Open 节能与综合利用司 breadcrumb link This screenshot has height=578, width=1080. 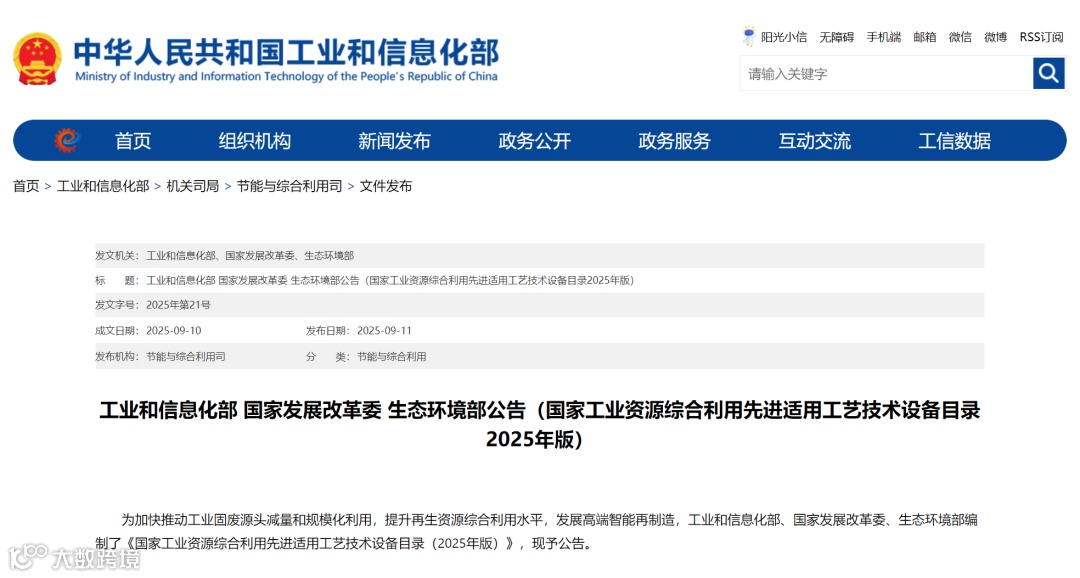pos(288,185)
